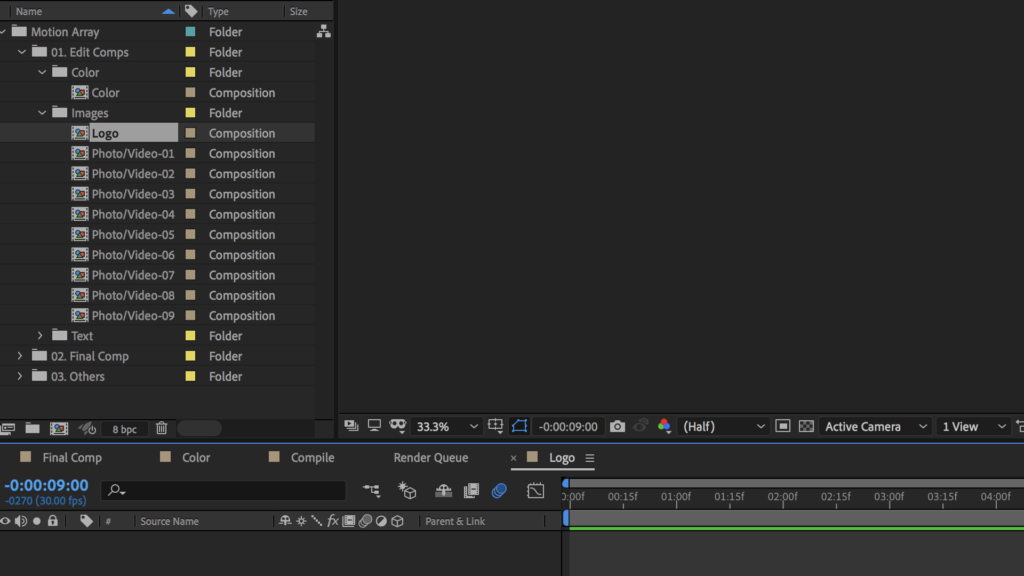Image resolution: width=1024 pixels, height=576 pixels.
Task: Open the 33.3% magnification dropdown
Action: coord(446,426)
